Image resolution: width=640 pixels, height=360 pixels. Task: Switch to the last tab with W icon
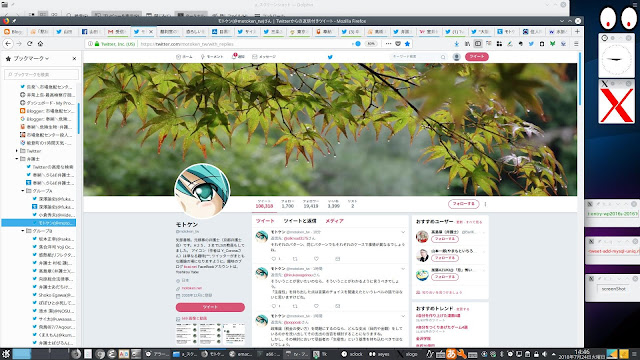point(558,31)
